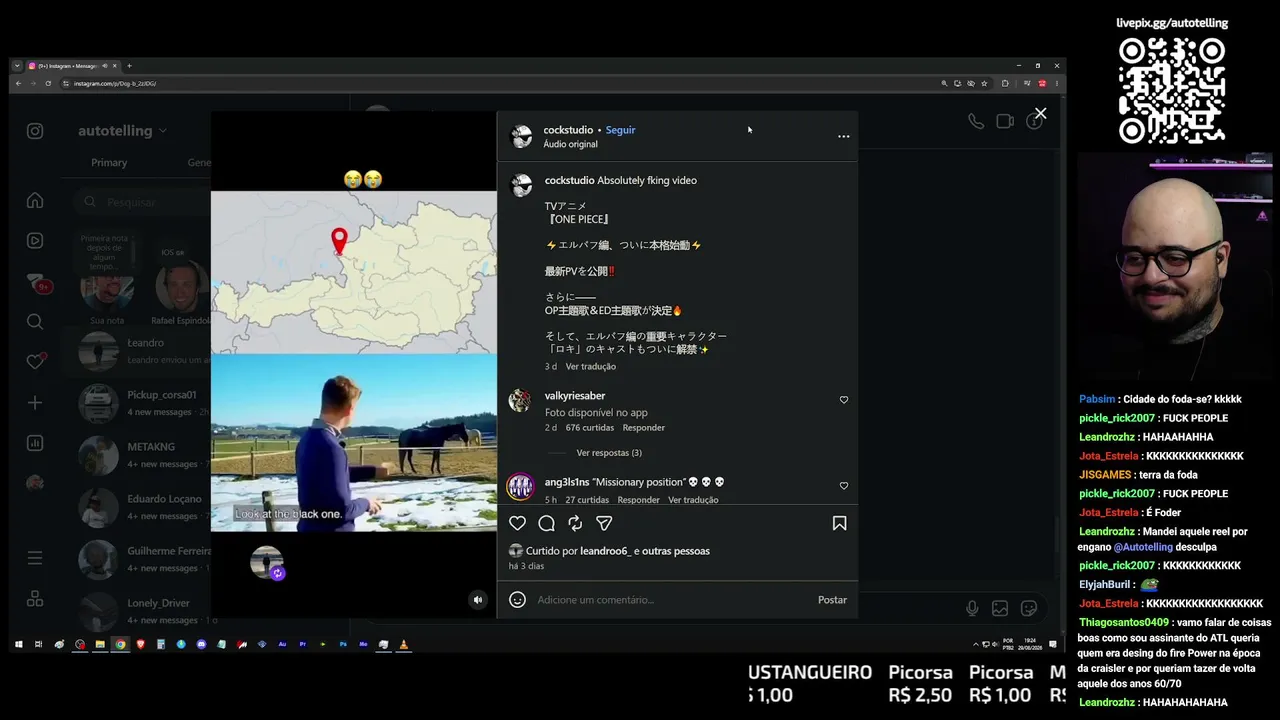The width and height of the screenshot is (1280, 720).
Task: Open Messages with the 9+ badge
Action: click(37, 282)
